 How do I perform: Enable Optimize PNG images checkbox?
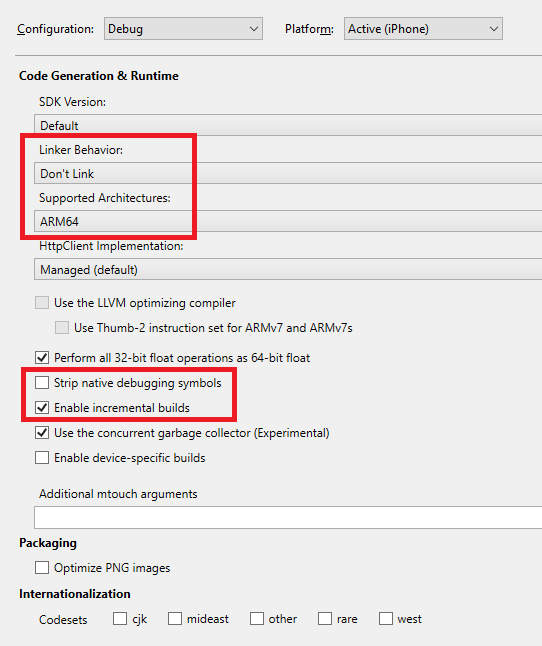[42, 568]
